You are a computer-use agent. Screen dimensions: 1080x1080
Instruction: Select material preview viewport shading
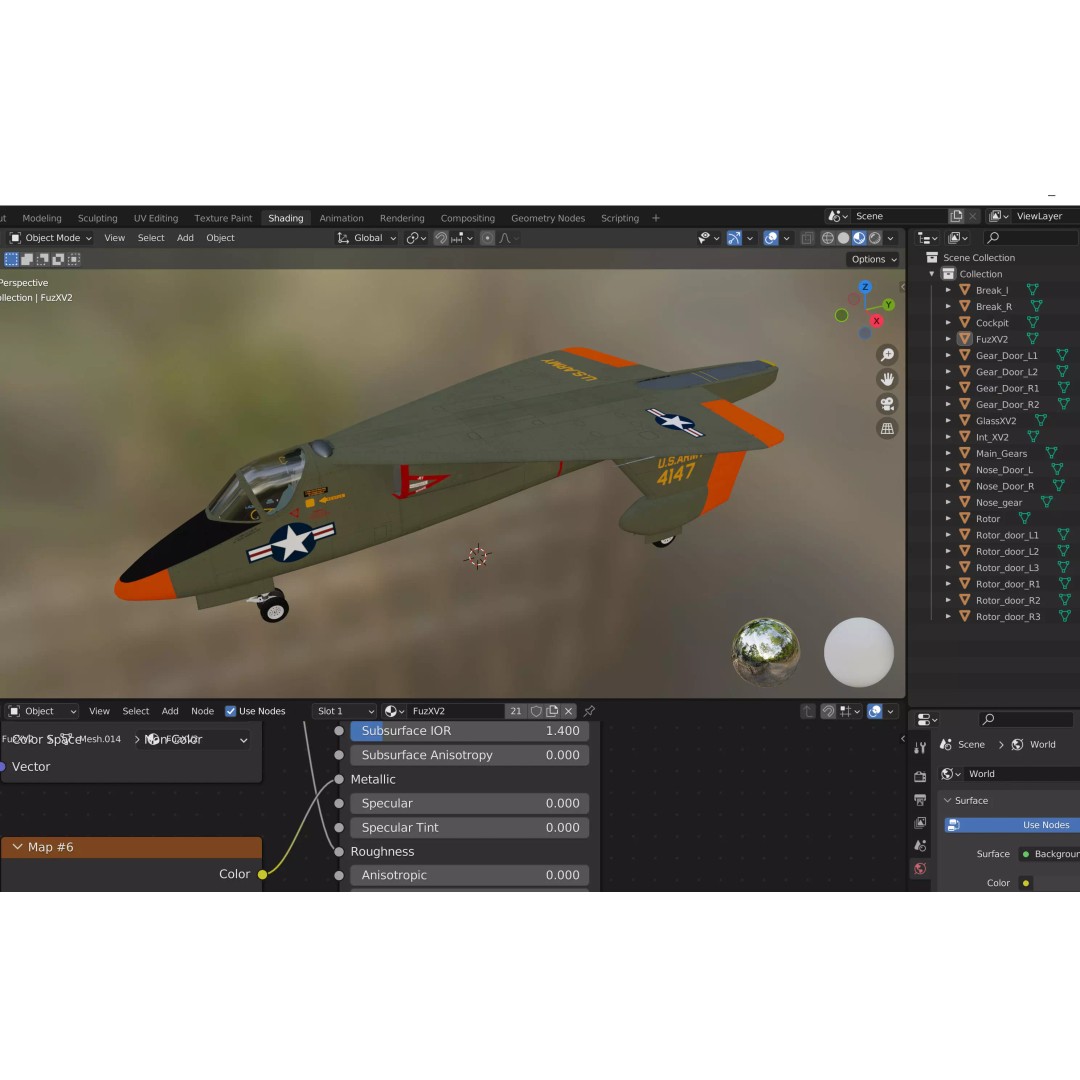859,238
